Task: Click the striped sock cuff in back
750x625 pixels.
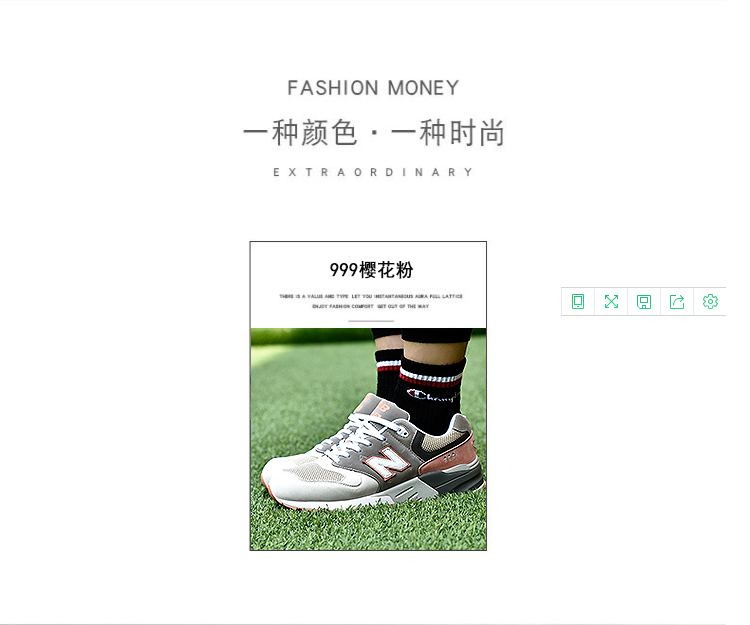Action: click(x=388, y=366)
